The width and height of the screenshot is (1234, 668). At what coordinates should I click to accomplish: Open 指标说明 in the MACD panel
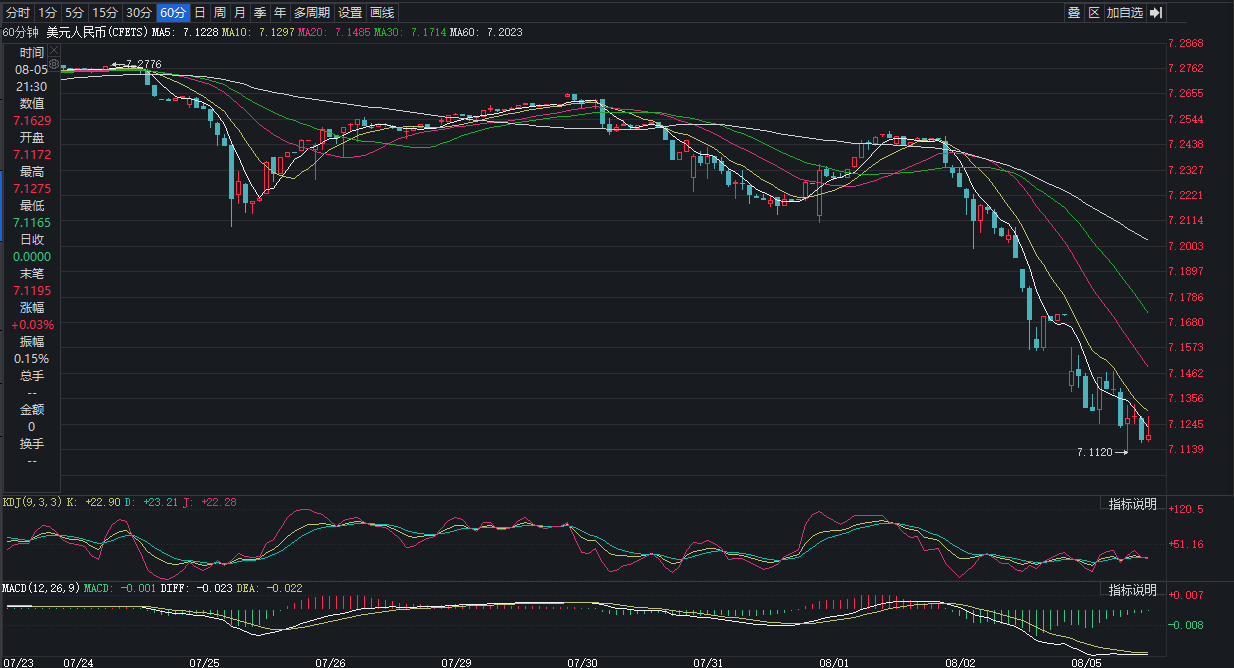(x=1132, y=589)
